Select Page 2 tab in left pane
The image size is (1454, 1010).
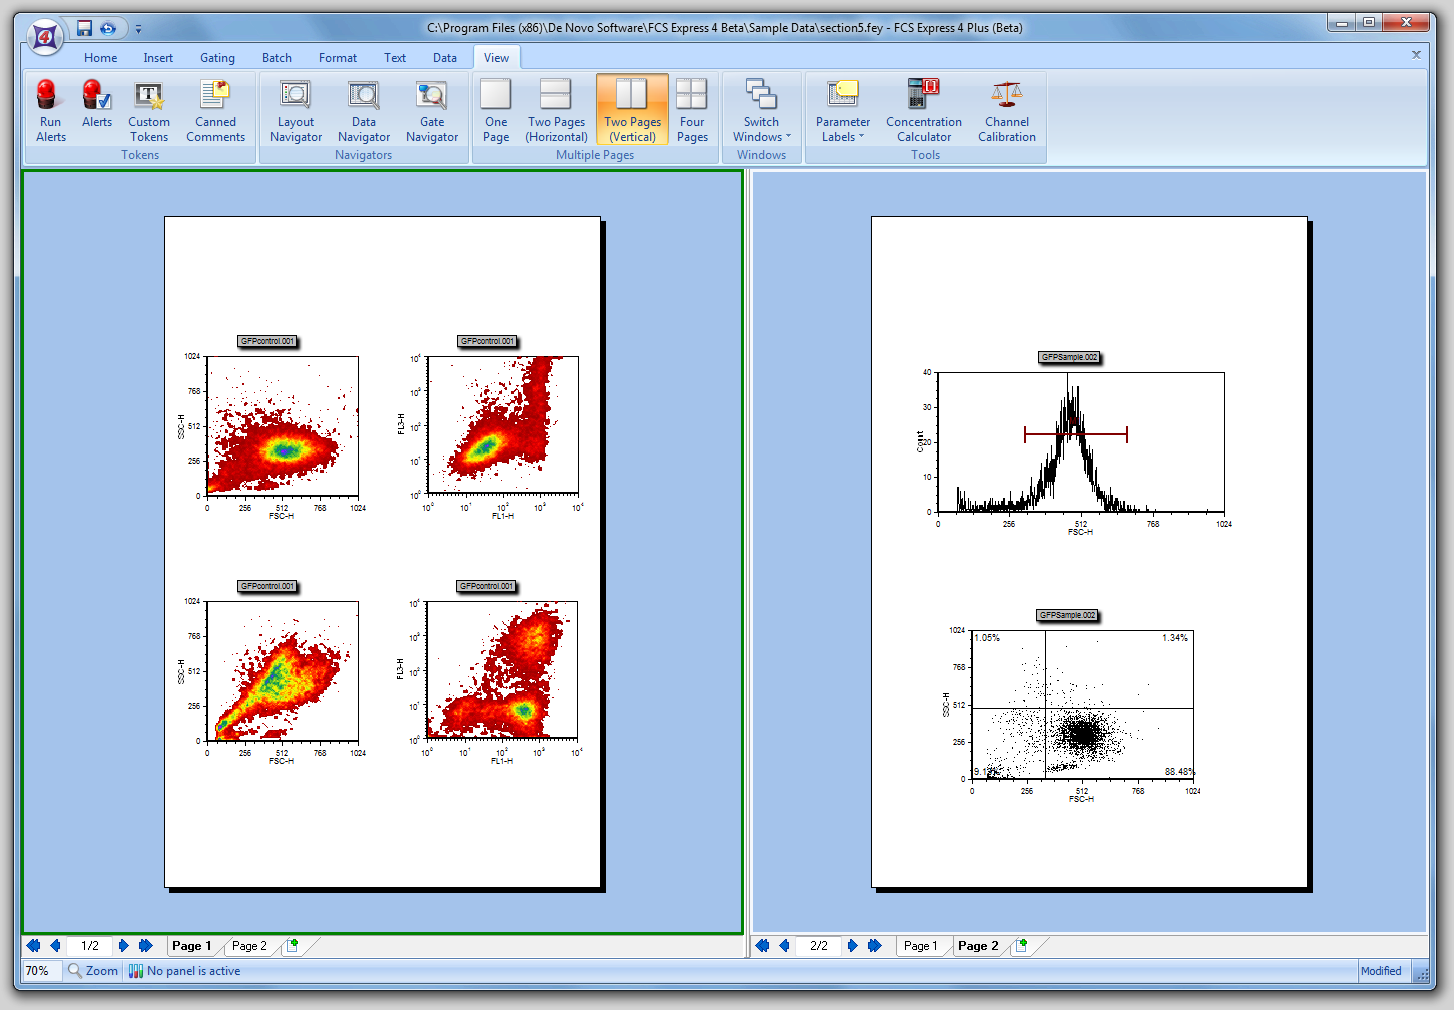(249, 945)
